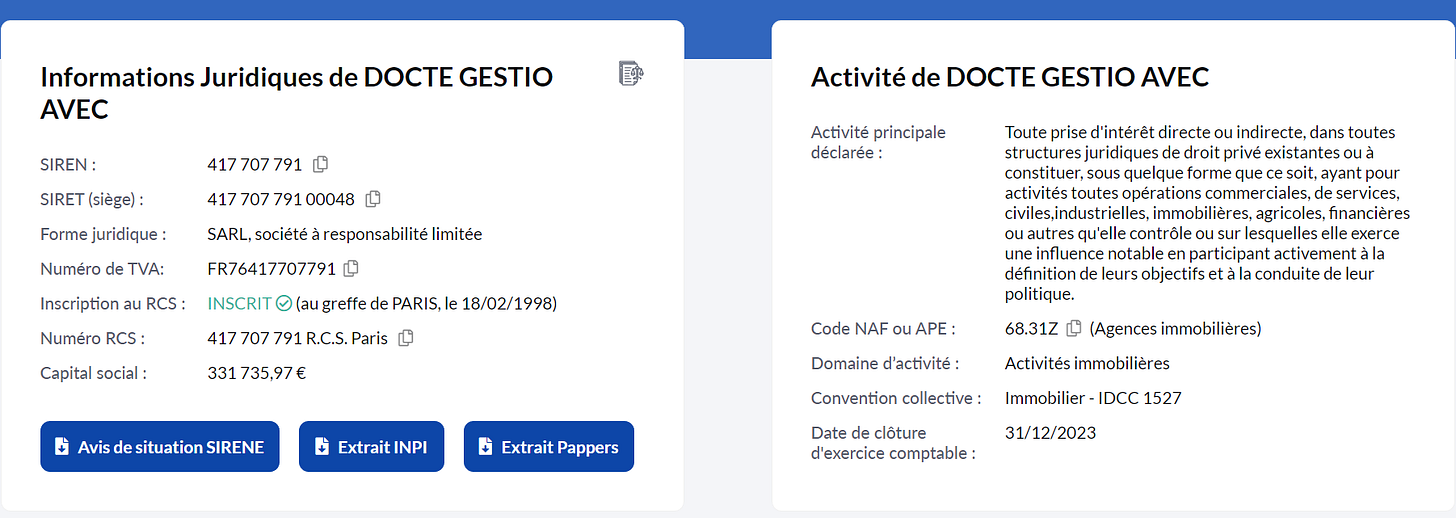Click the document icon beside Informations Juridiques title
Image resolution: width=1456 pixels, height=518 pixels.
pos(631,74)
